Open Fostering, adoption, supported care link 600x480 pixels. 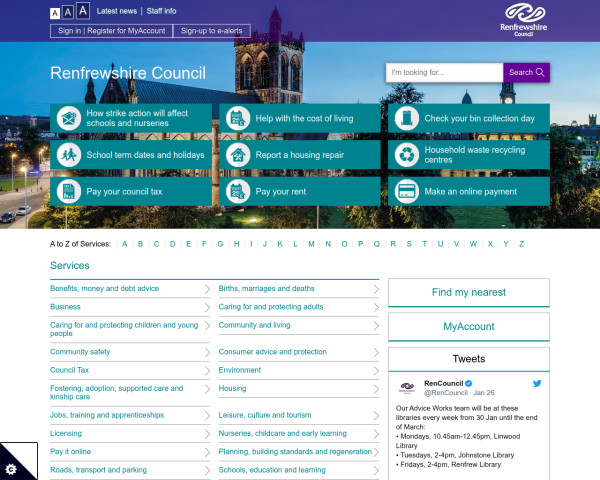[117, 392]
